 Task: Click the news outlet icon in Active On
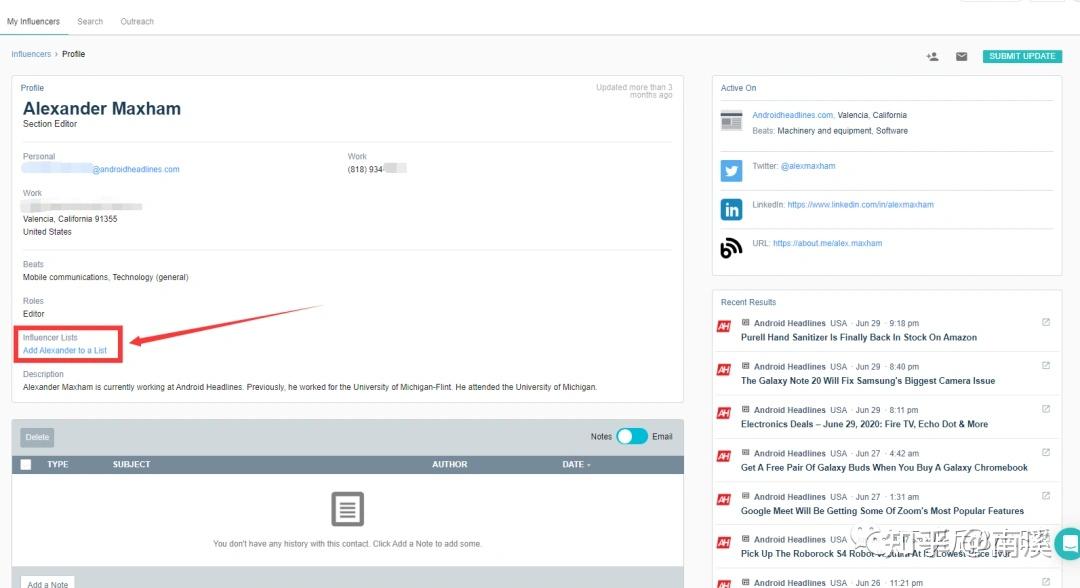click(x=731, y=121)
